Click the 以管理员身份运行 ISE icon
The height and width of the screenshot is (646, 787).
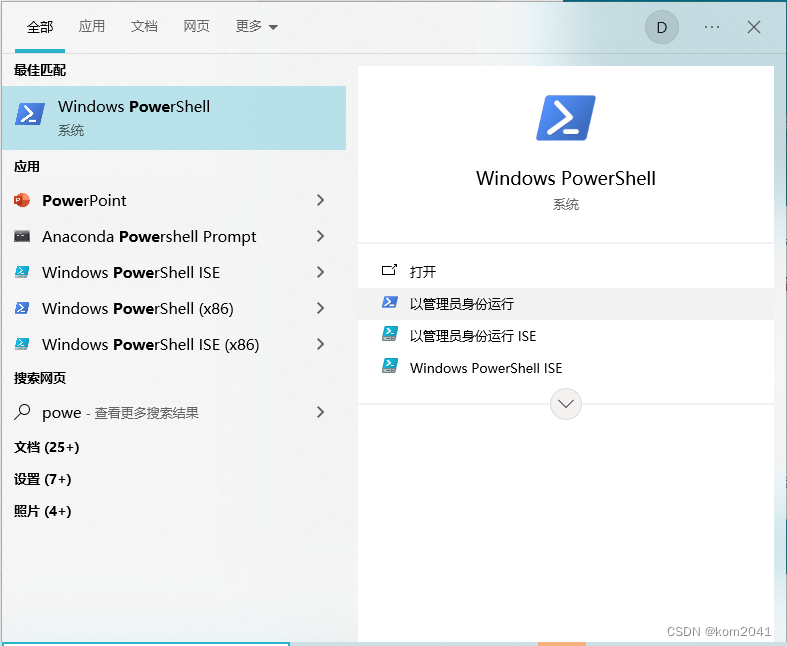(x=390, y=334)
